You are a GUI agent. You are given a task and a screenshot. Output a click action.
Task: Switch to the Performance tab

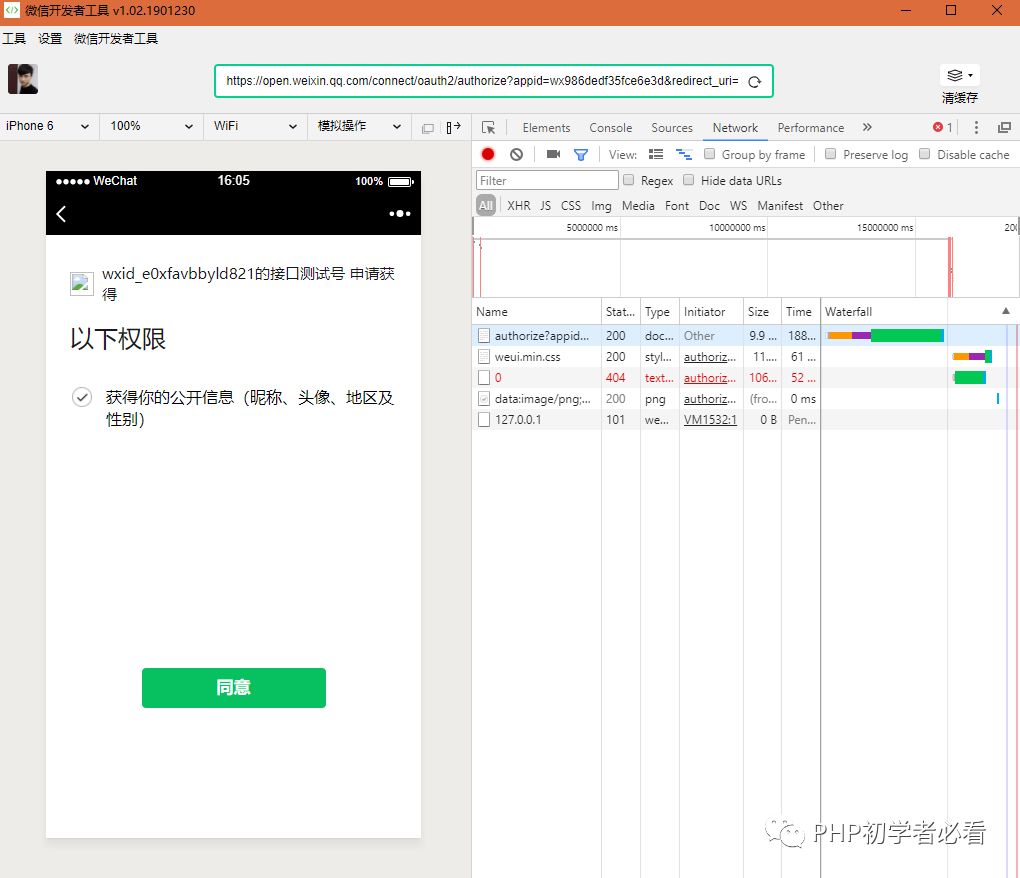pyautogui.click(x=811, y=128)
